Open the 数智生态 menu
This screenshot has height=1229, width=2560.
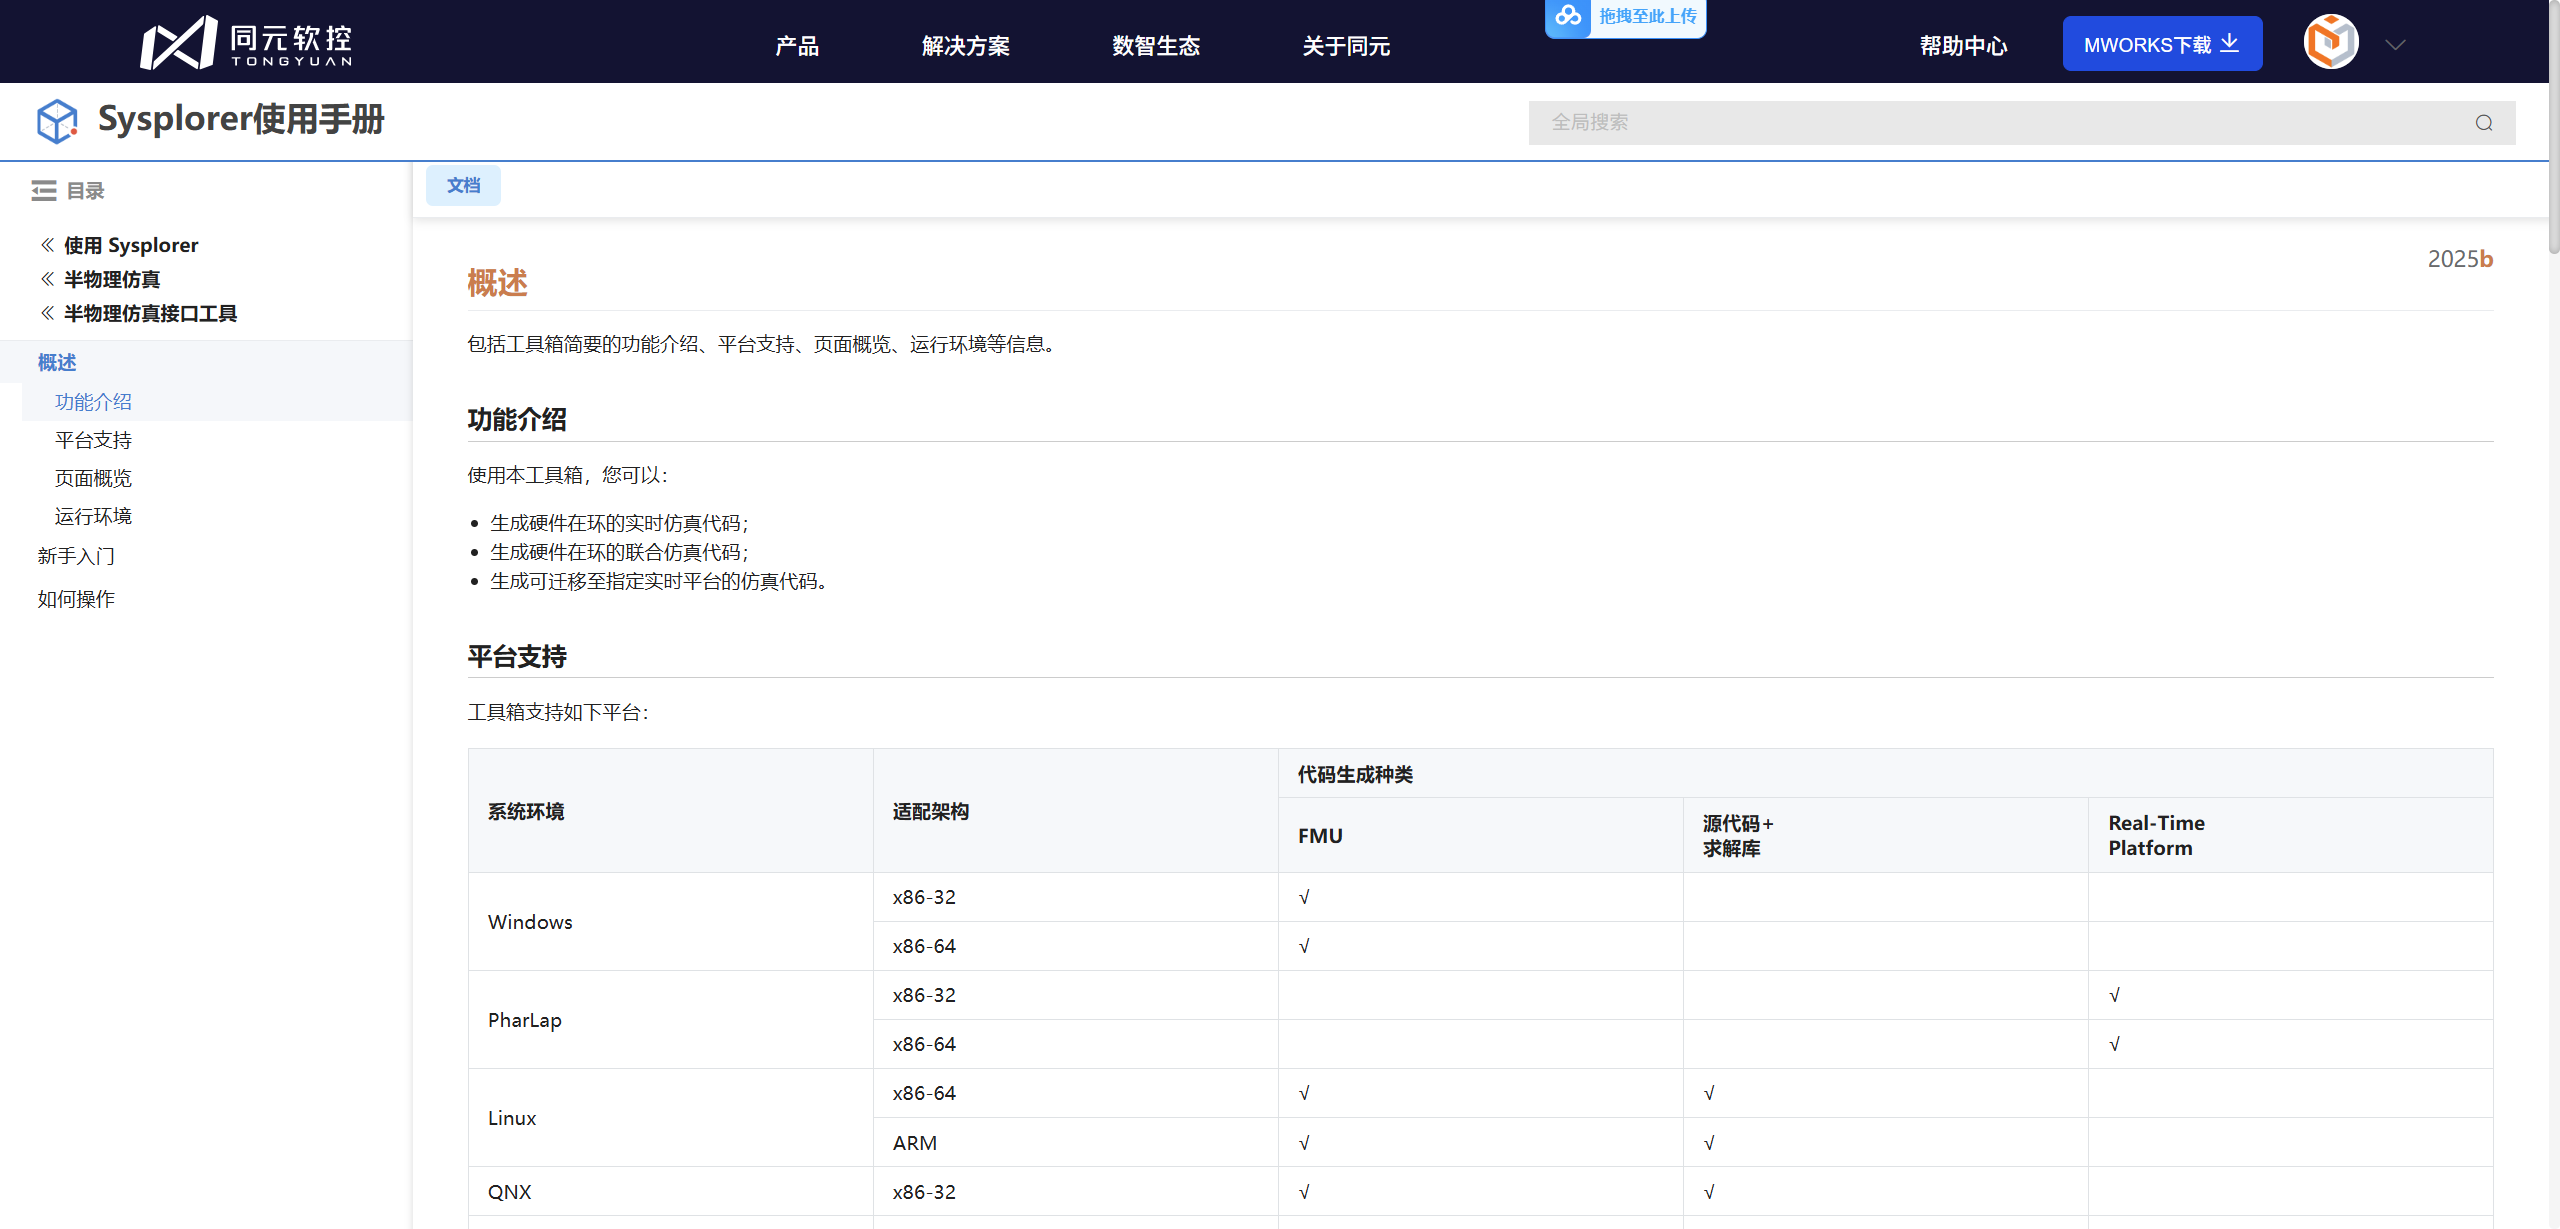1156,46
